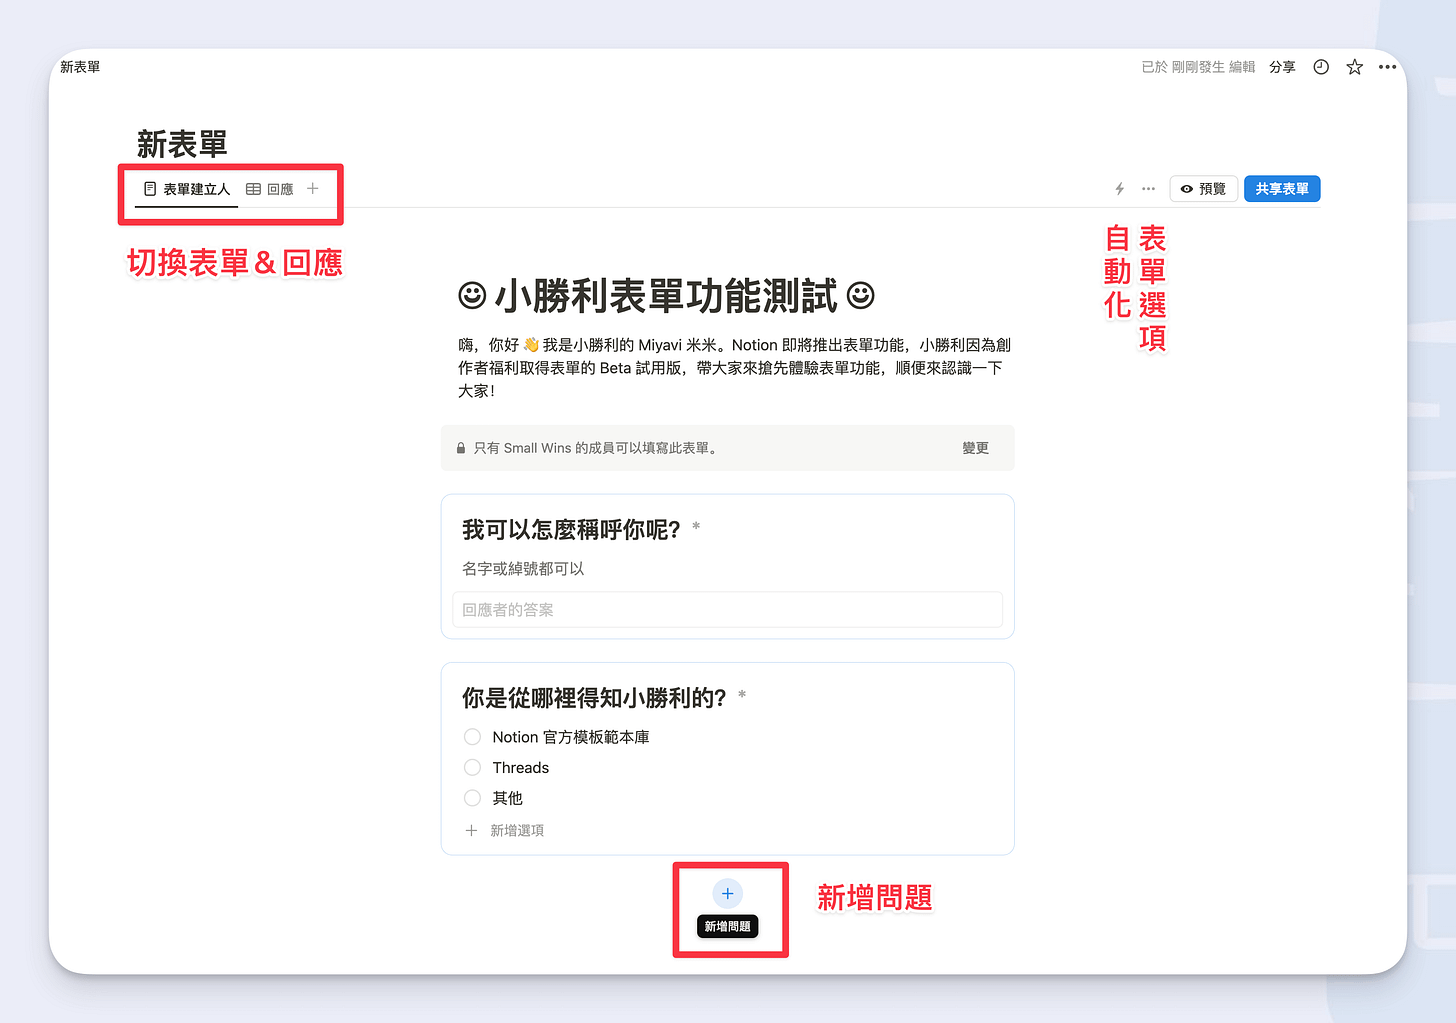
Task: Select the 其他 radio option
Action: [x=473, y=798]
